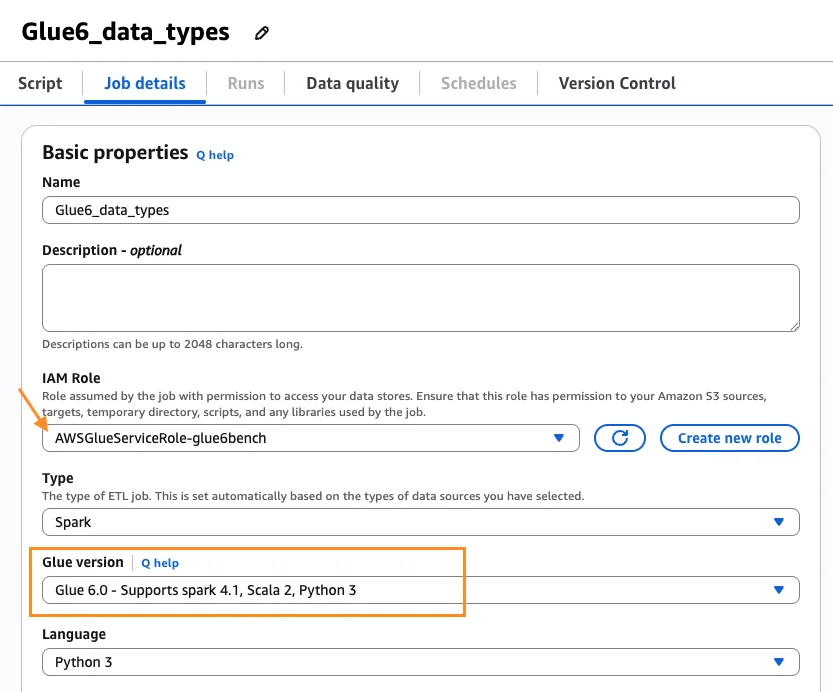Go to the Schedules tab

tap(478, 83)
